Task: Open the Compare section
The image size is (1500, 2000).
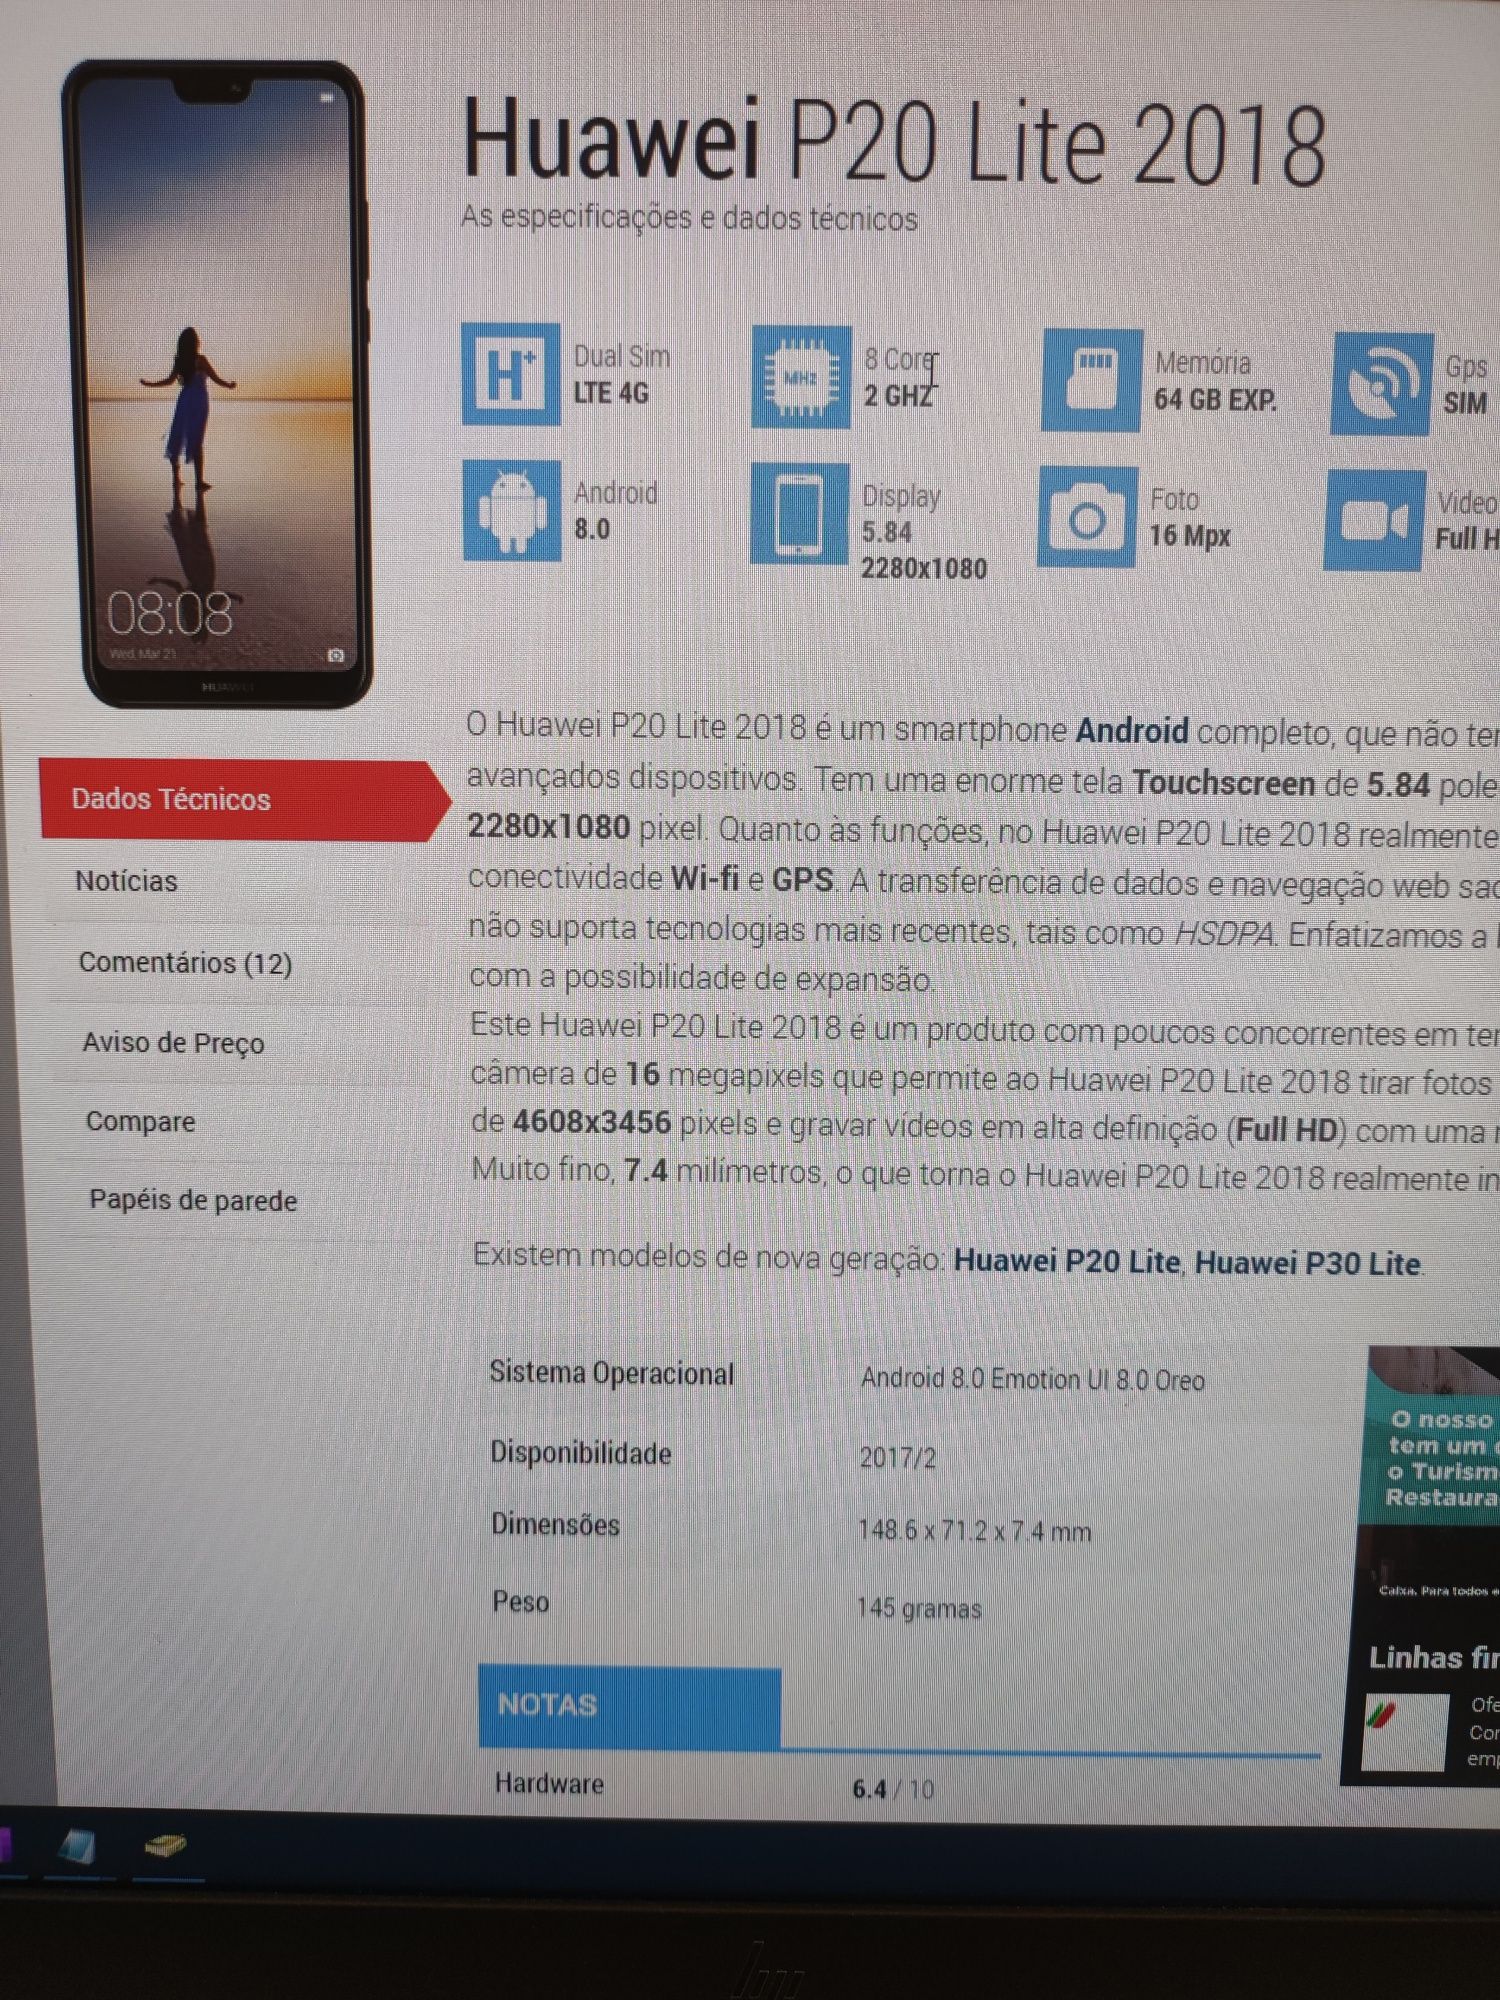Action: (x=140, y=1121)
